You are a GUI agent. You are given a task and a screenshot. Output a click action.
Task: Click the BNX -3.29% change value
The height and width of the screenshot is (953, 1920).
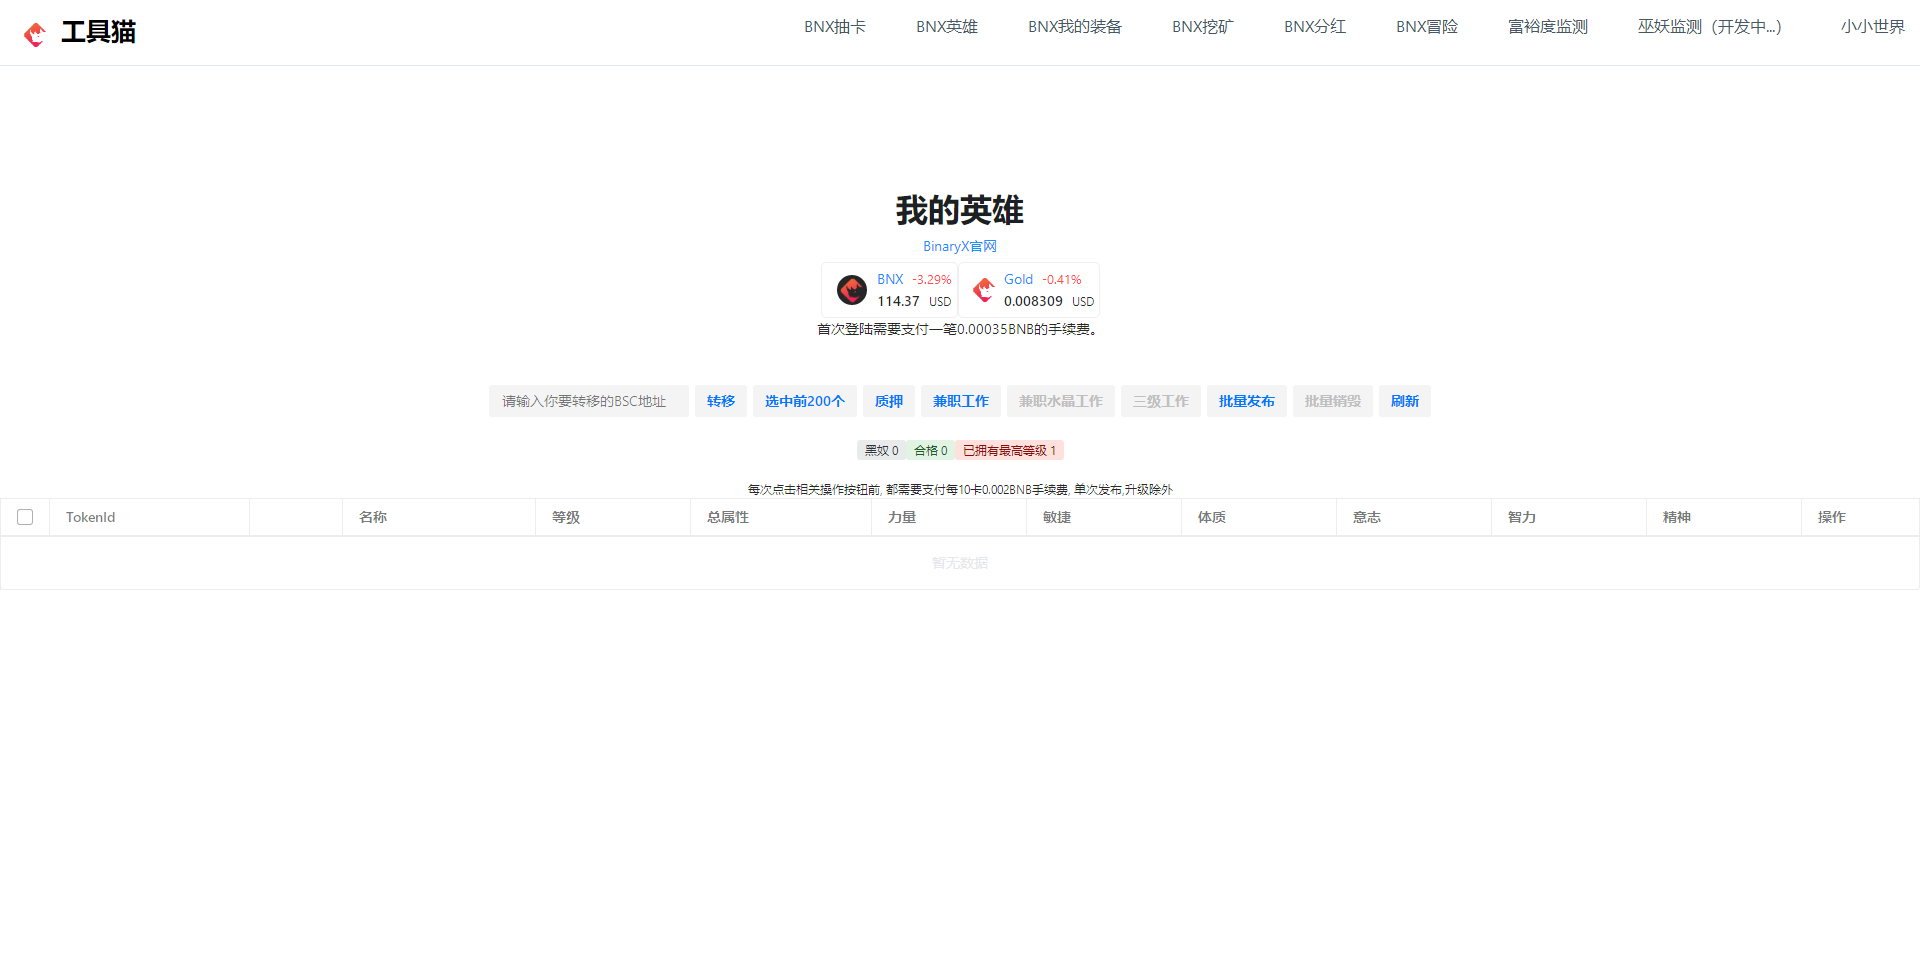(932, 280)
